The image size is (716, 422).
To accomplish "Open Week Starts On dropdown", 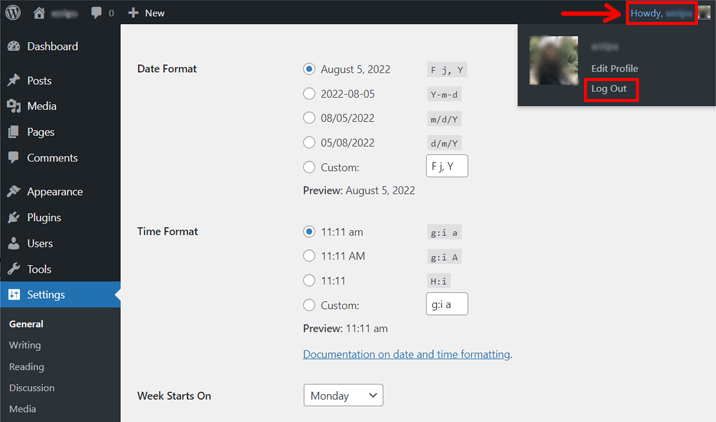I will pos(343,395).
